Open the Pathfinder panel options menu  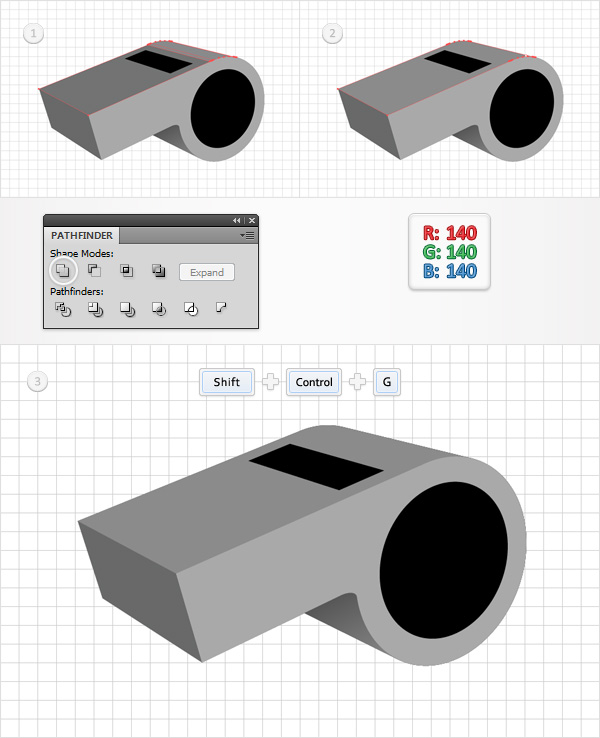point(248,235)
